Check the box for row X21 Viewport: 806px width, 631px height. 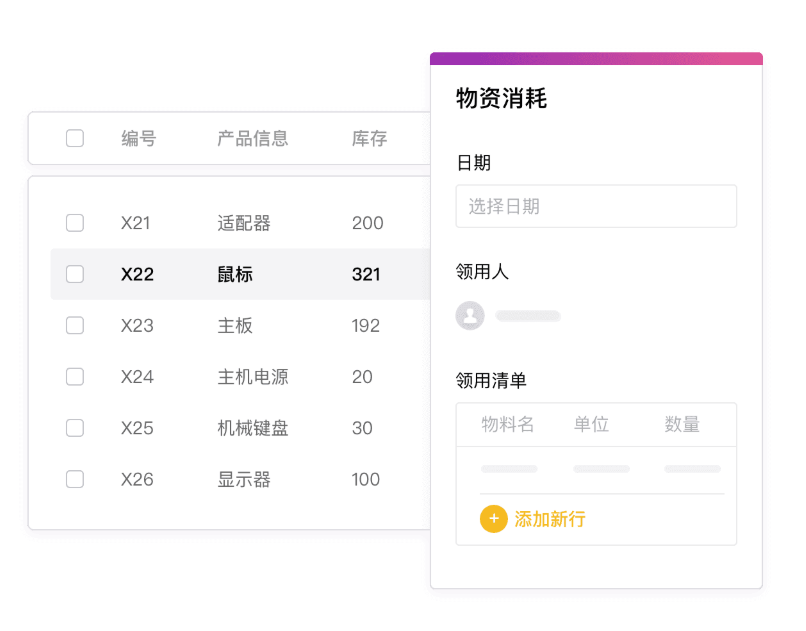click(x=75, y=223)
